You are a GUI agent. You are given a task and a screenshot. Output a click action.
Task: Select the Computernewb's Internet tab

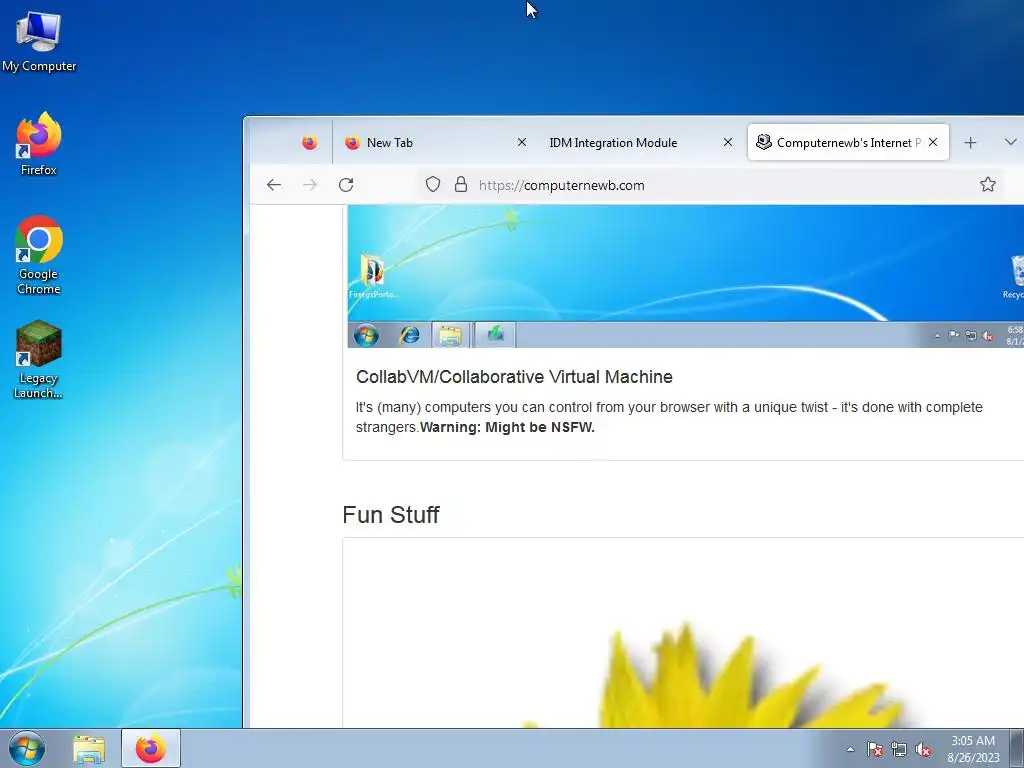tap(848, 142)
